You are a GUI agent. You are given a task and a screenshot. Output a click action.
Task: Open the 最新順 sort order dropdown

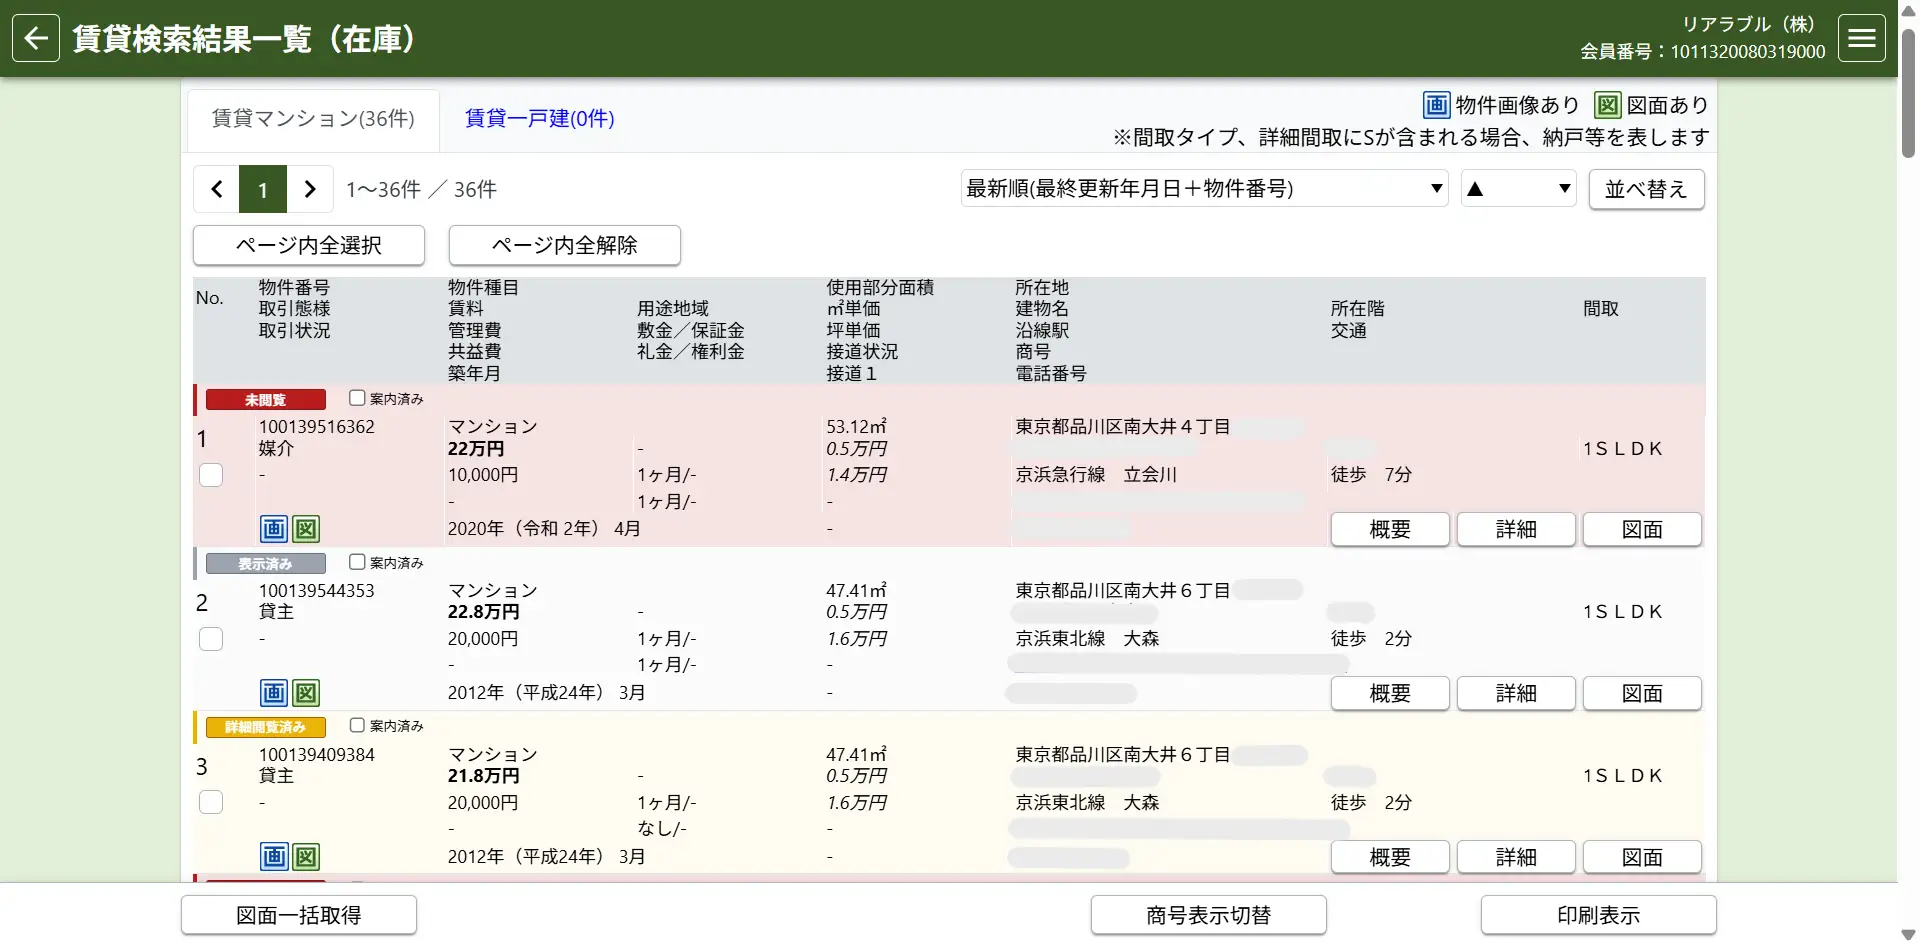point(1205,188)
